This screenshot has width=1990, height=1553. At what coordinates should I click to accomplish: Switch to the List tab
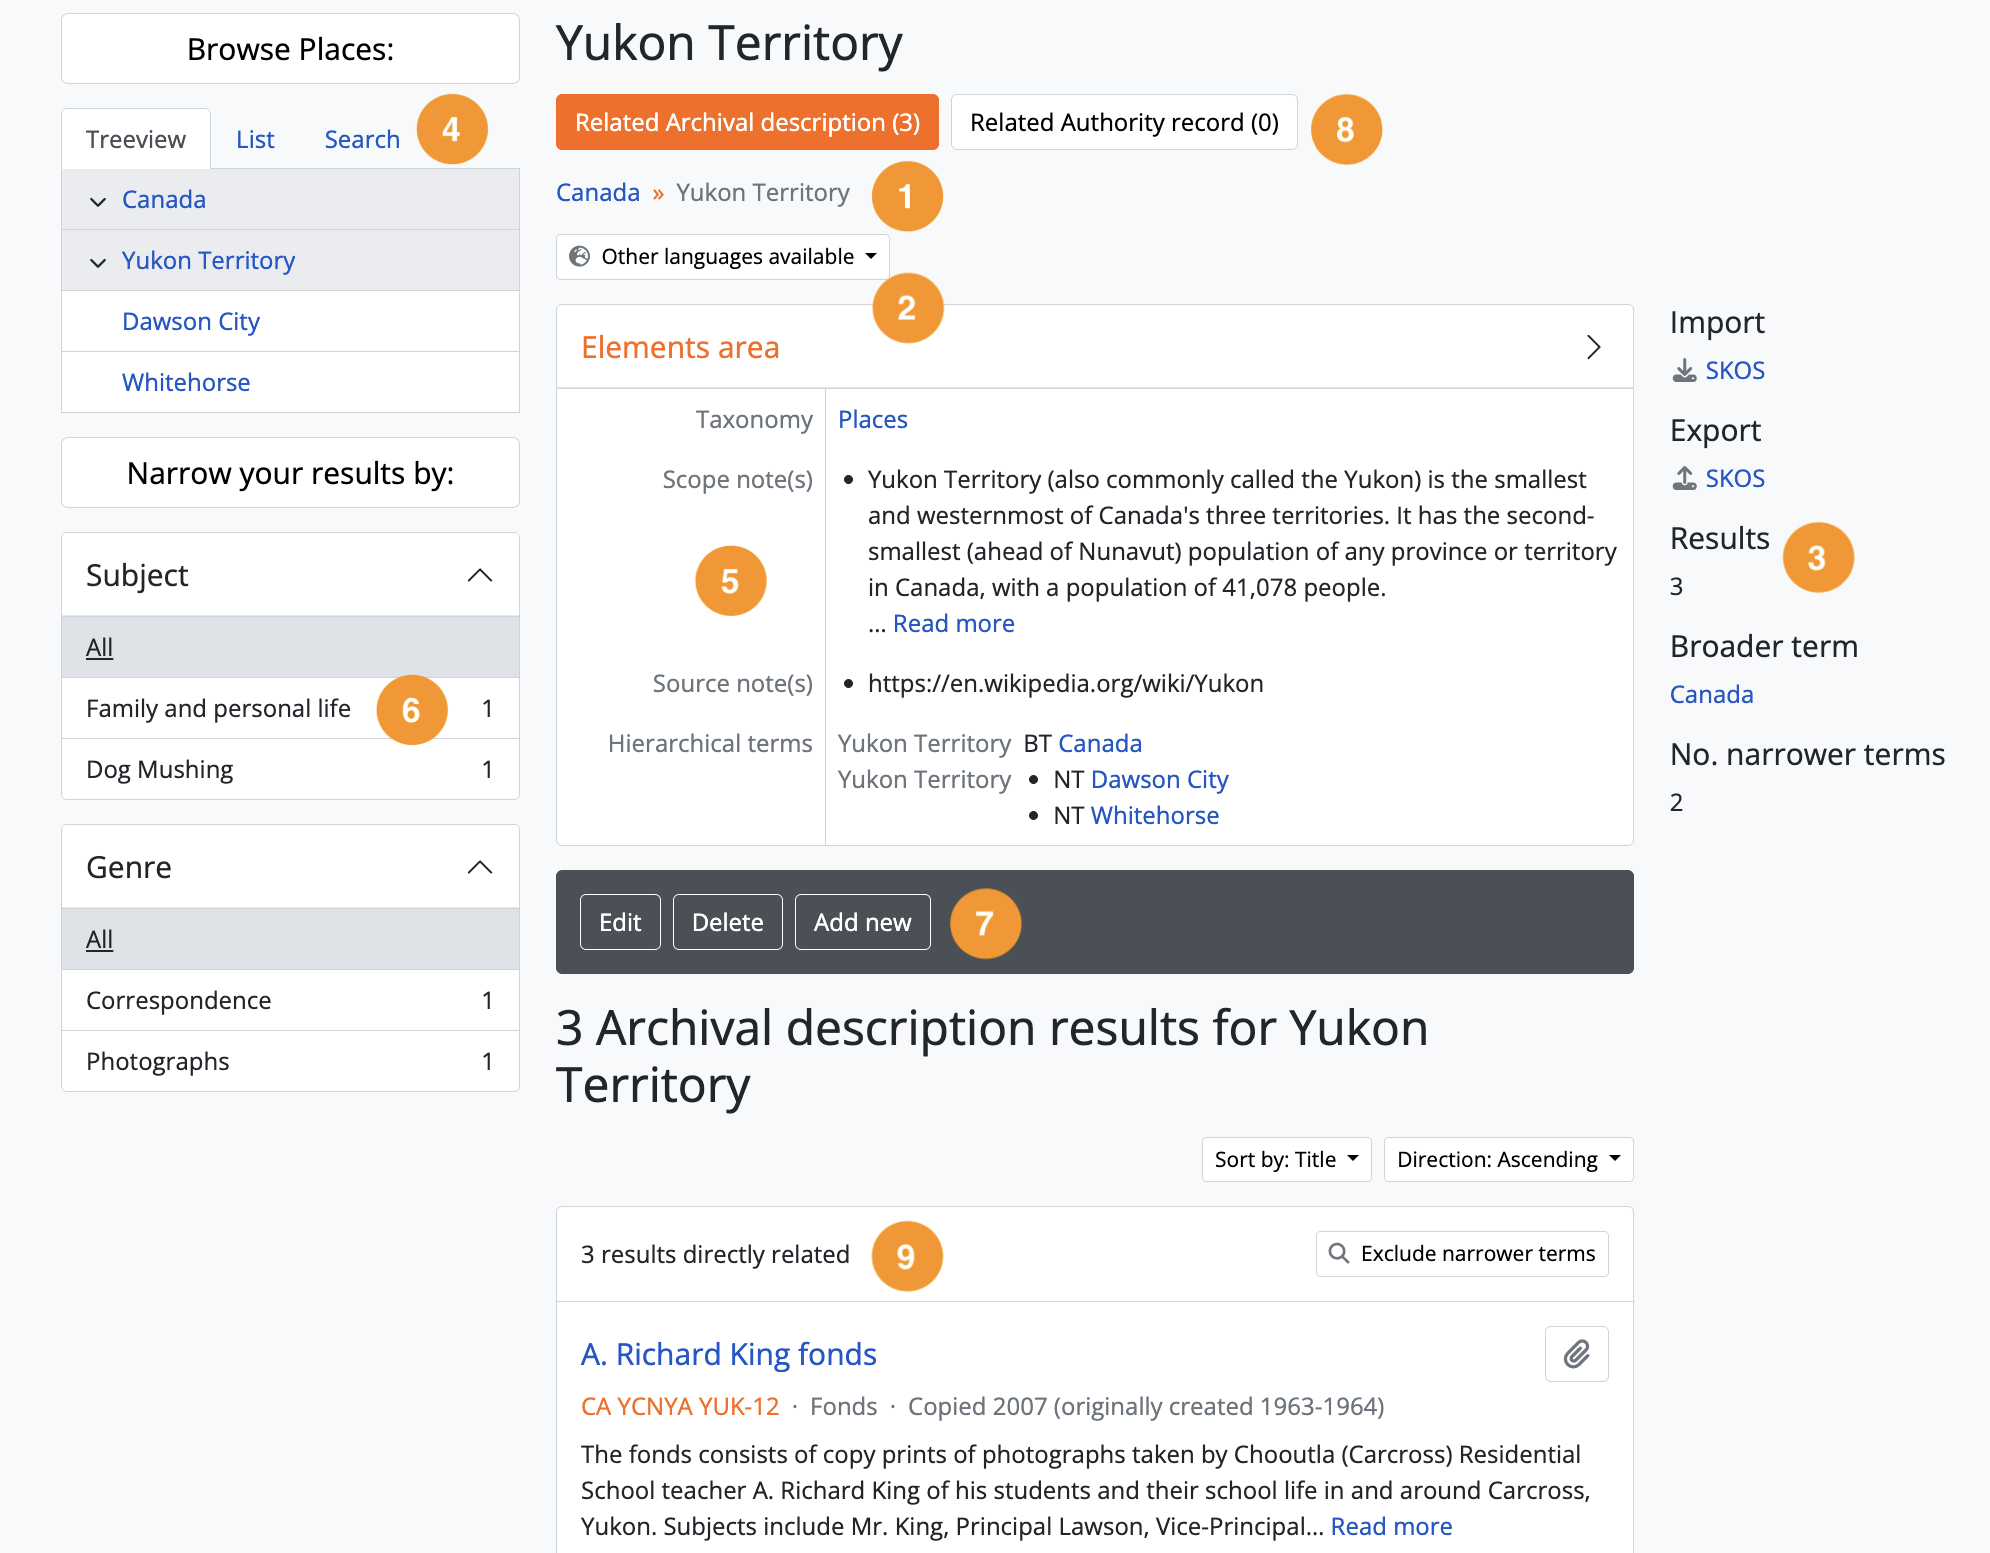point(255,139)
